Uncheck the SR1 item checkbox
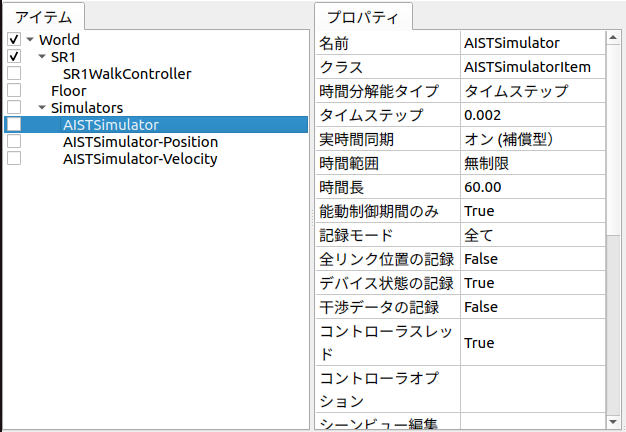The width and height of the screenshot is (626, 432). 14,56
